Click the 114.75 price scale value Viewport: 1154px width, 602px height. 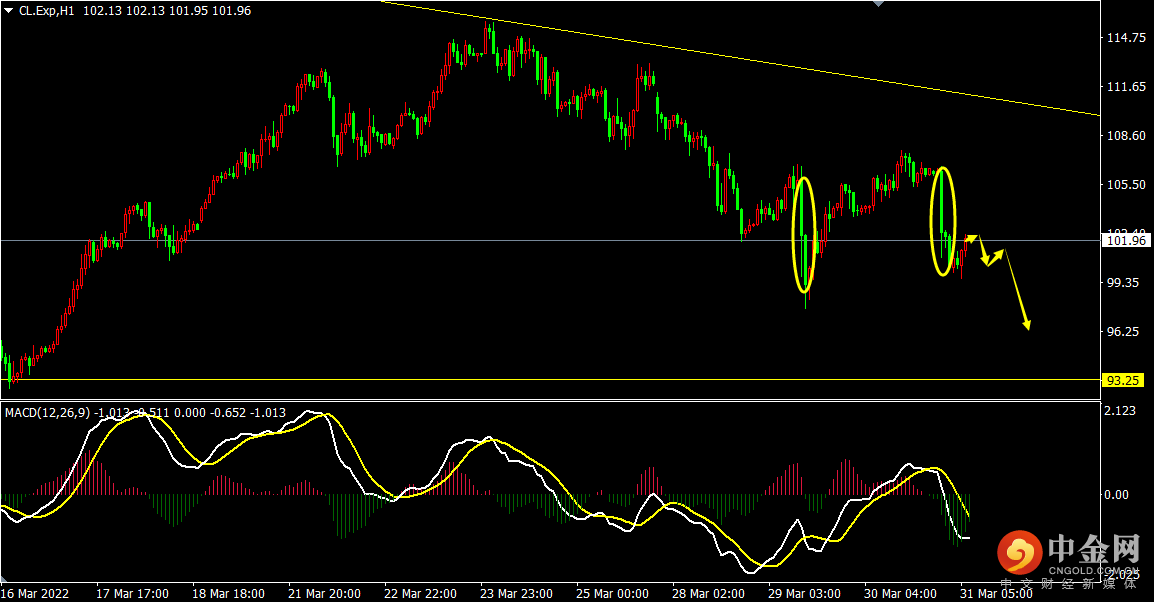1126,38
